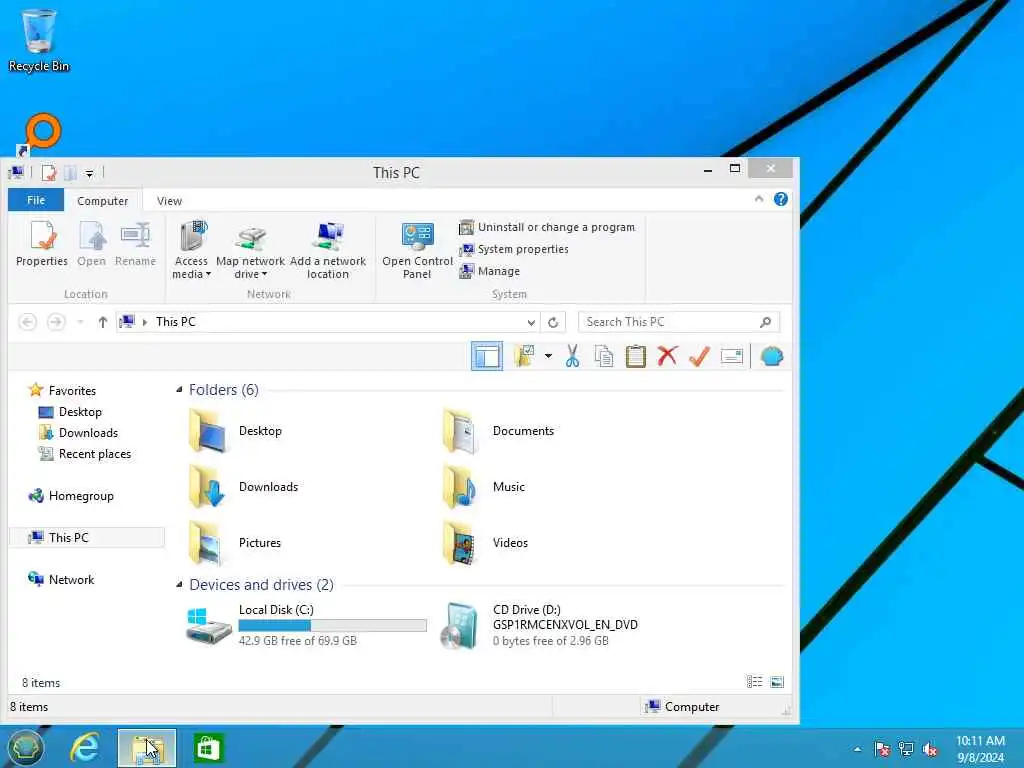Viewport: 1024px width, 768px height.
Task: Open Control Panel from the ribbon
Action: point(417,249)
